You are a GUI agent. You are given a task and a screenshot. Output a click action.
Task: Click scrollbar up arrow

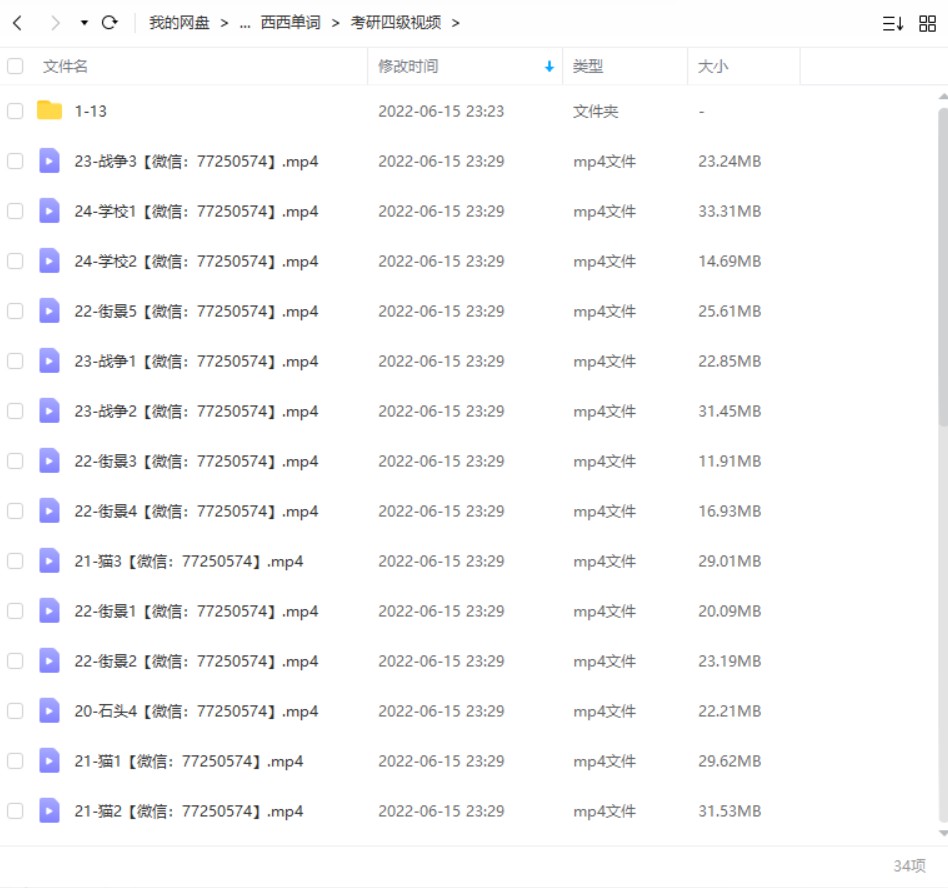[x=943, y=97]
